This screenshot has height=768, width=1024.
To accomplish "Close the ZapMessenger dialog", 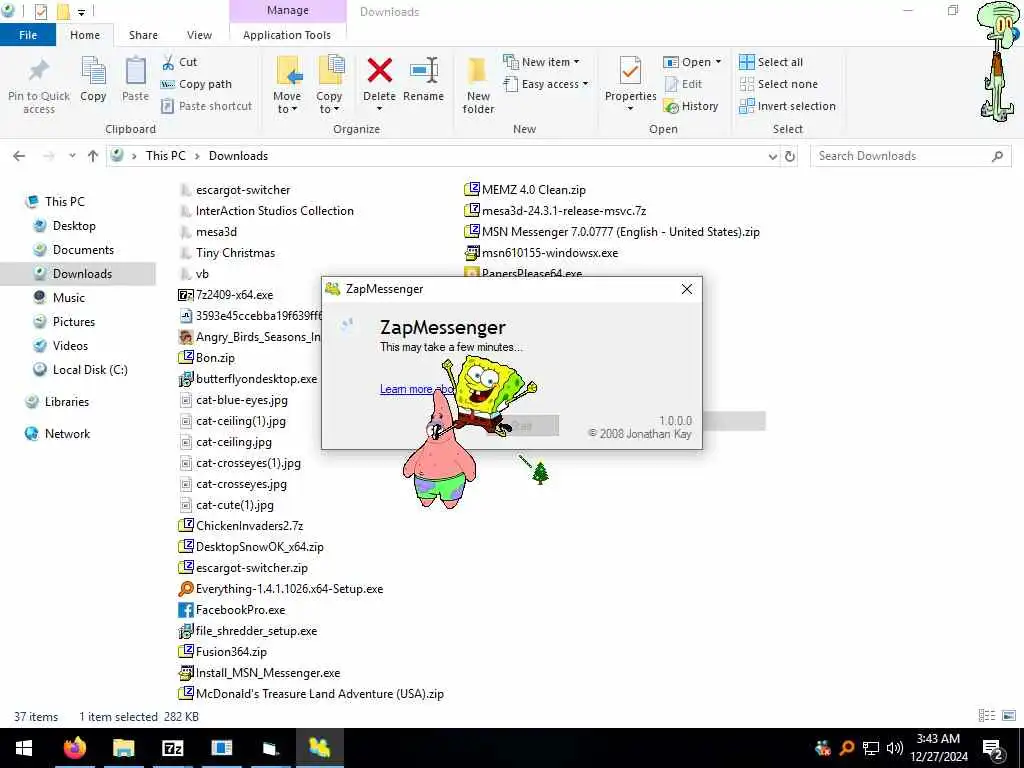I will (686, 289).
